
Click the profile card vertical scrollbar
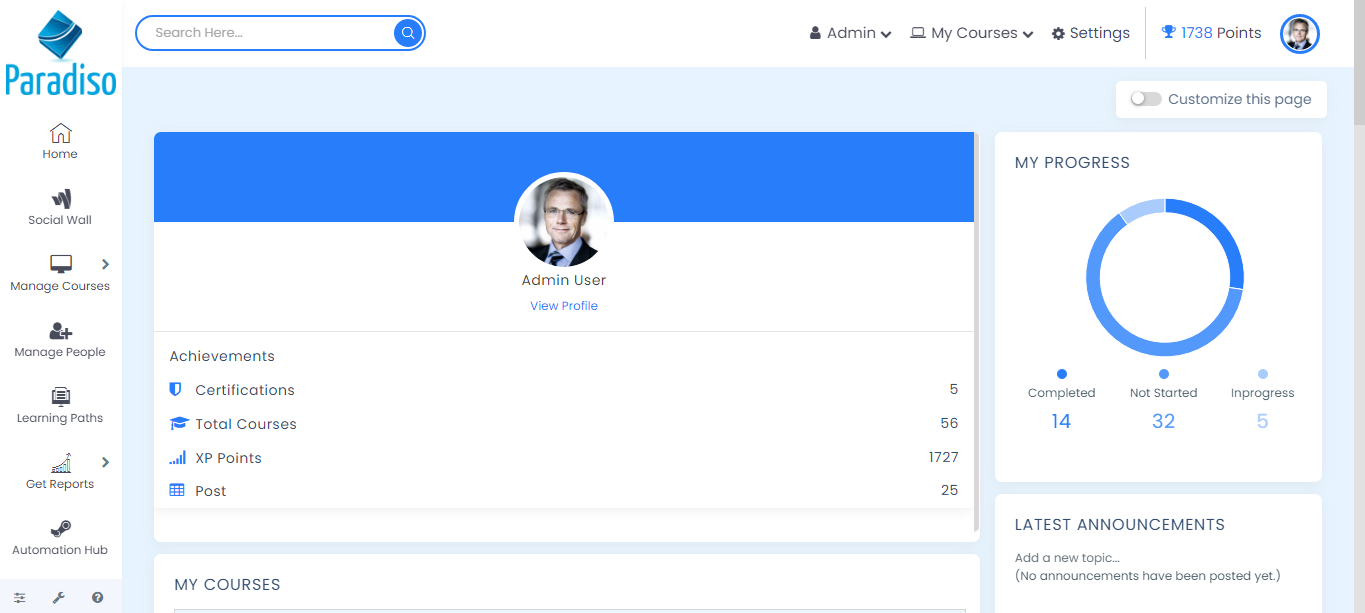[976, 330]
